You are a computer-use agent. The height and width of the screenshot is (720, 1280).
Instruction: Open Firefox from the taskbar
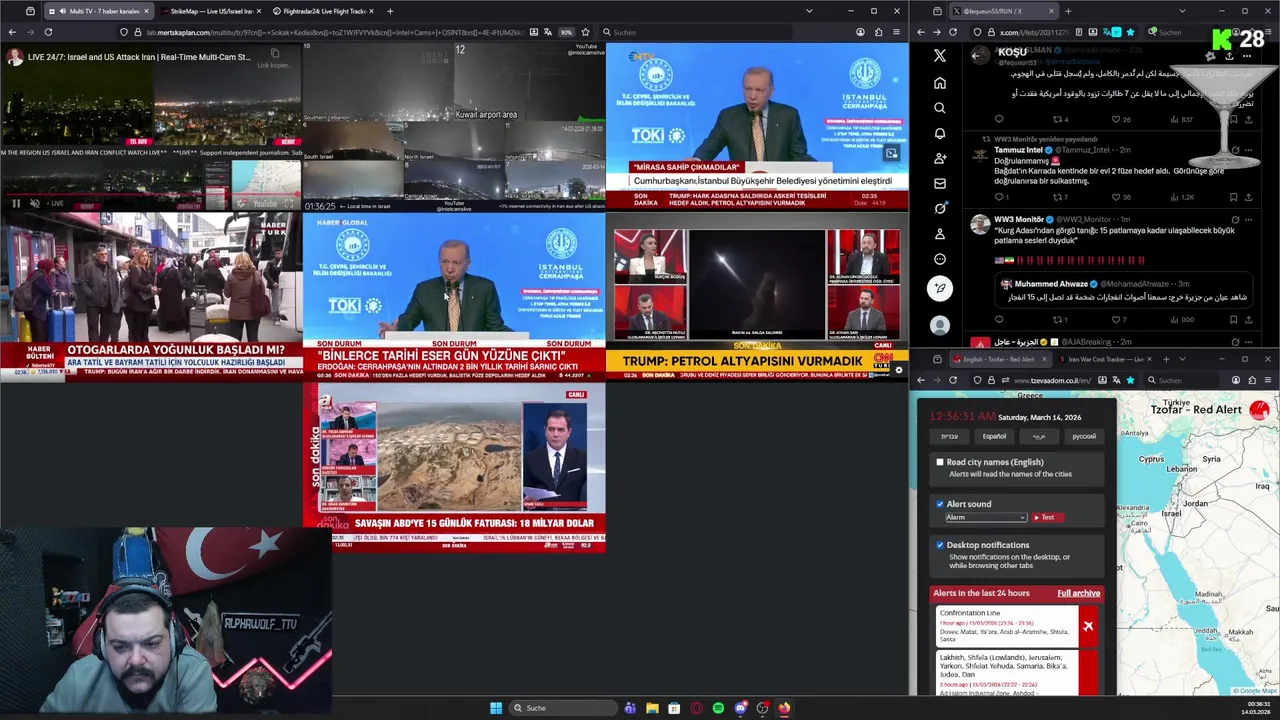coord(784,708)
